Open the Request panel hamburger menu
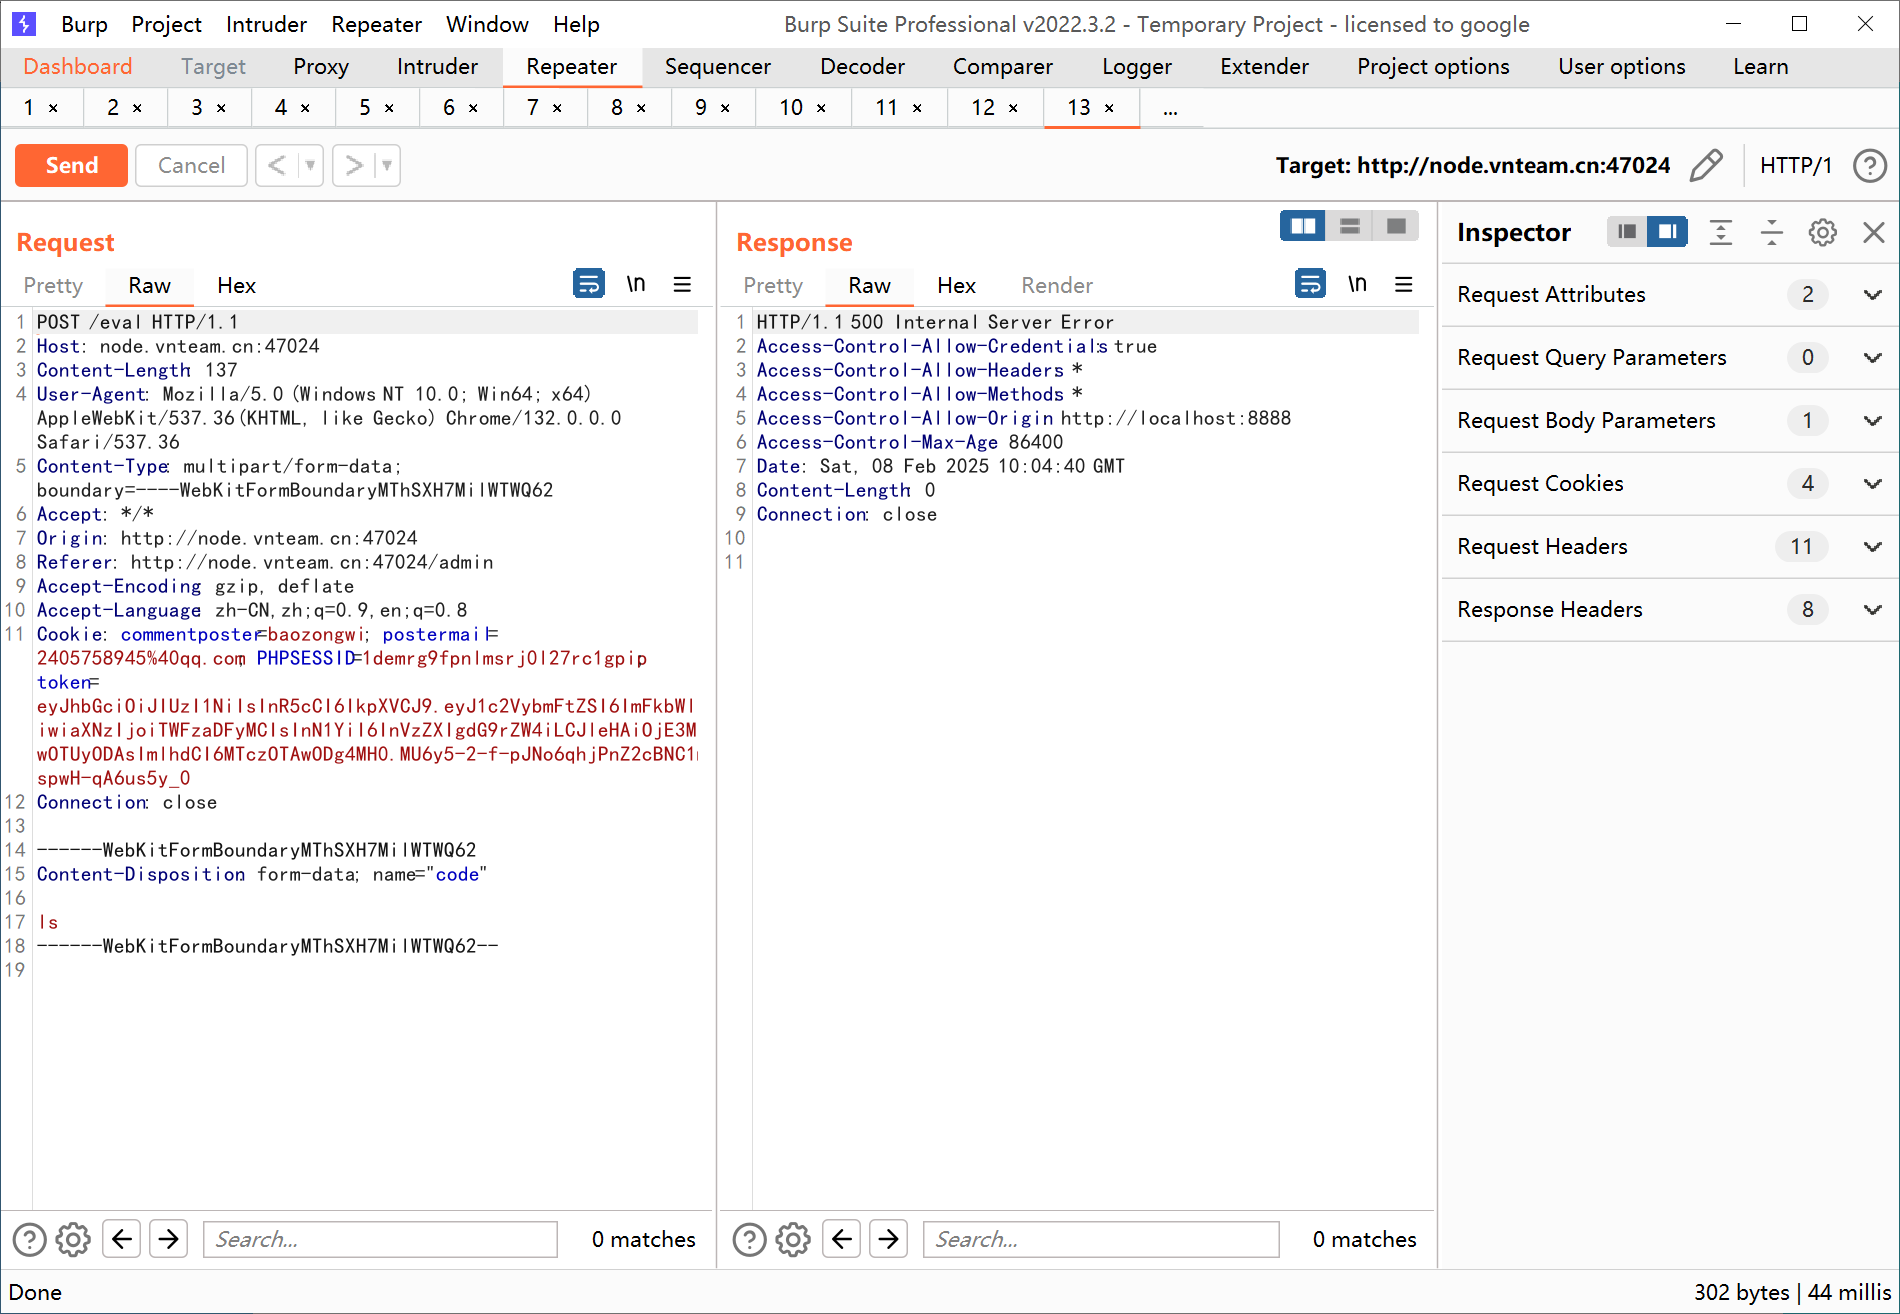The height and width of the screenshot is (1314, 1900). pyautogui.click(x=682, y=285)
